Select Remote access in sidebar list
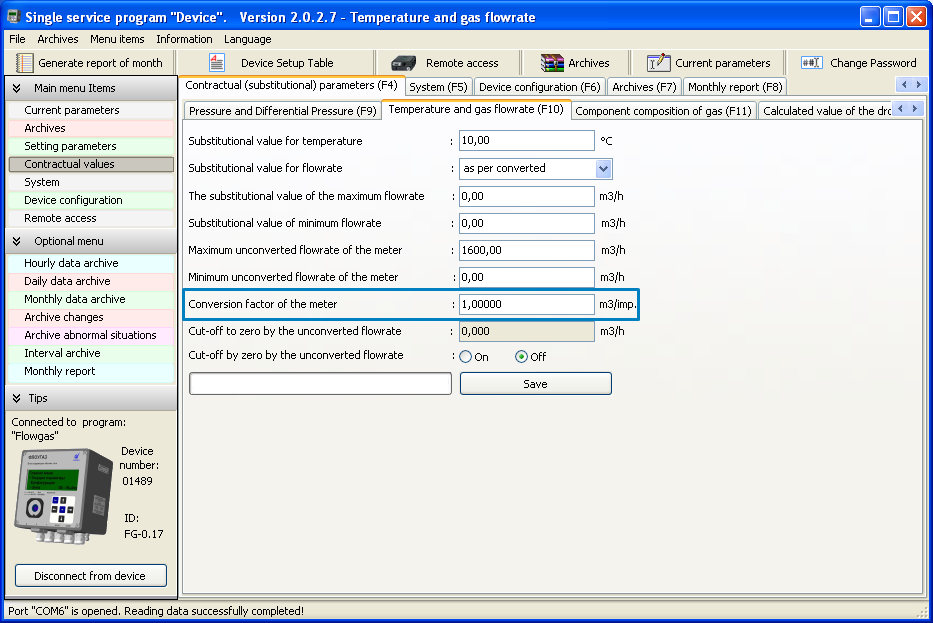Screen dimensions: 933x623 pos(91,218)
